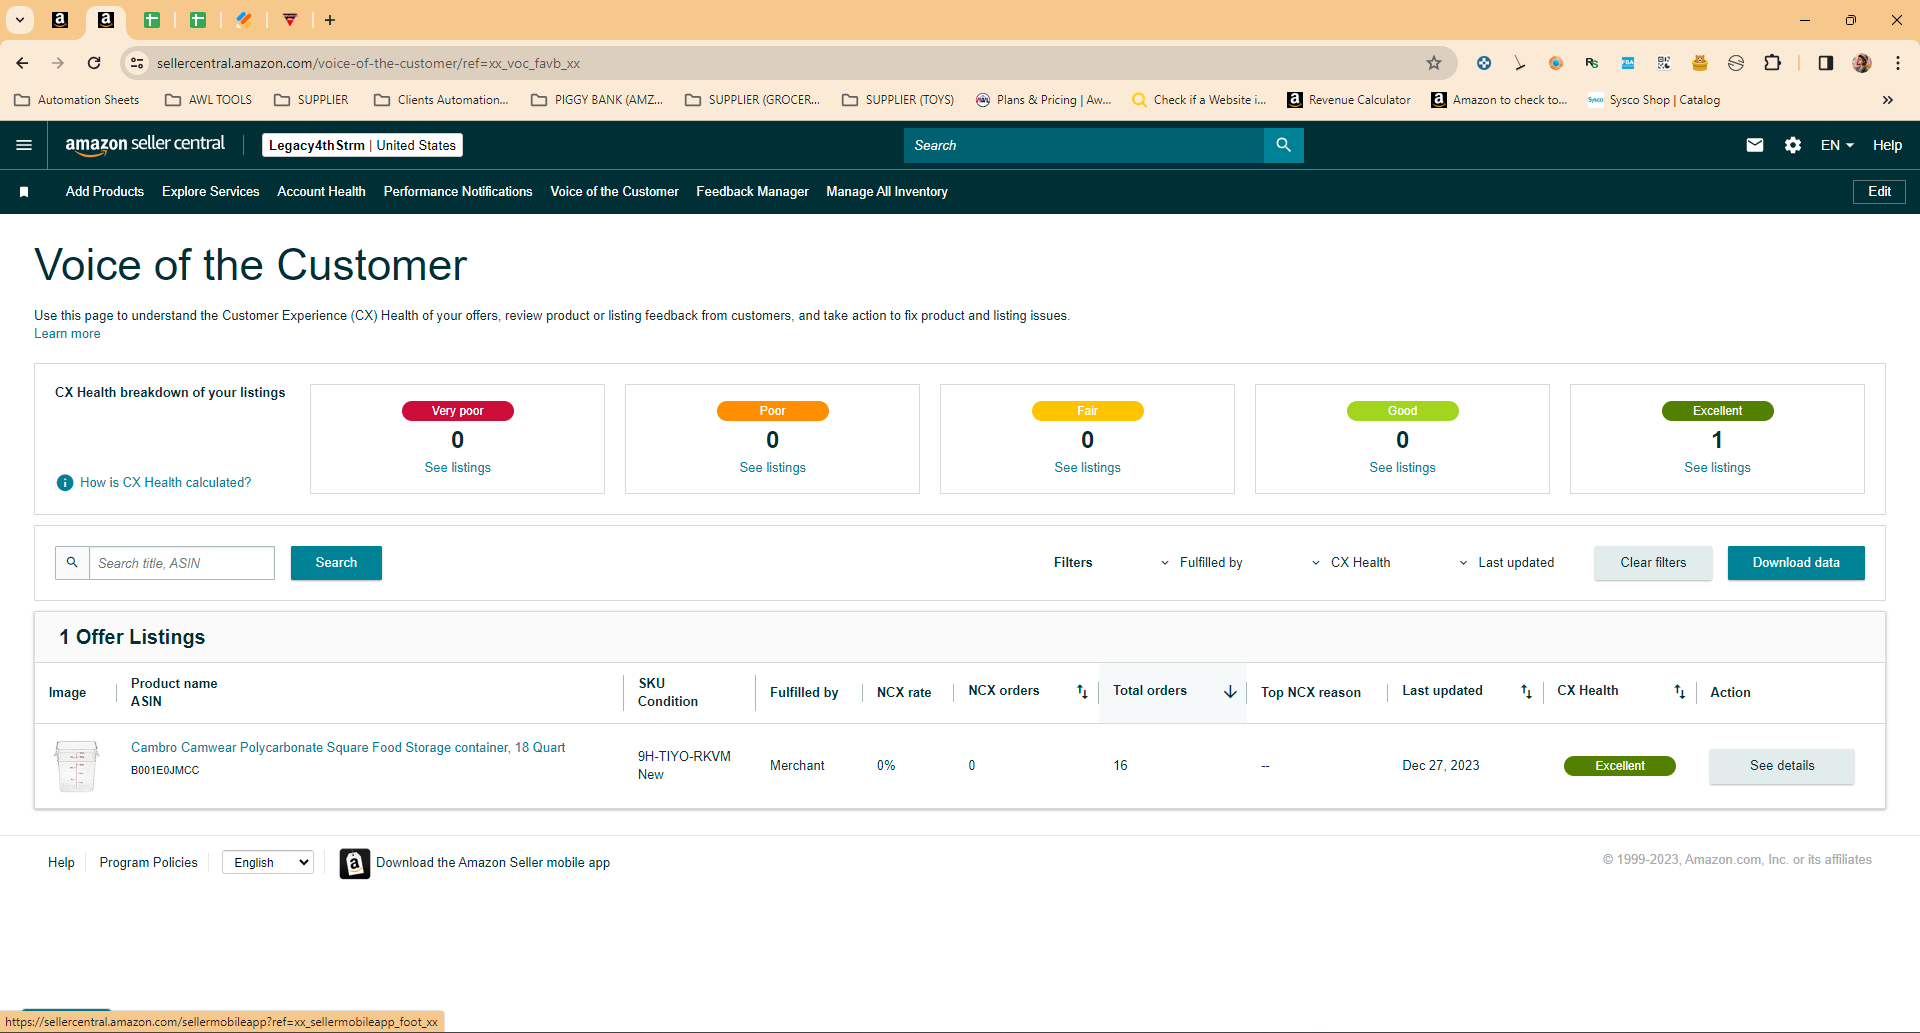
Task: Go back using the browser back arrow
Action: point(22,63)
